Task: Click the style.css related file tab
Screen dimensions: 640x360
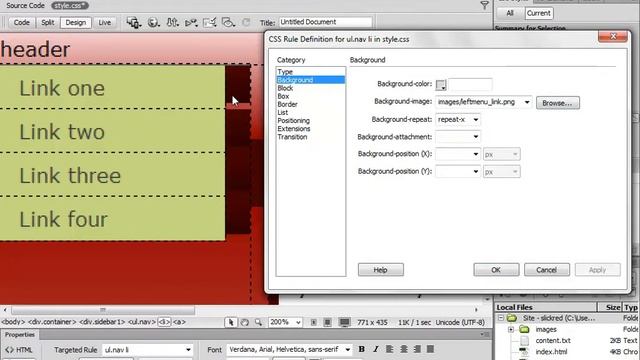Action: click(x=70, y=6)
